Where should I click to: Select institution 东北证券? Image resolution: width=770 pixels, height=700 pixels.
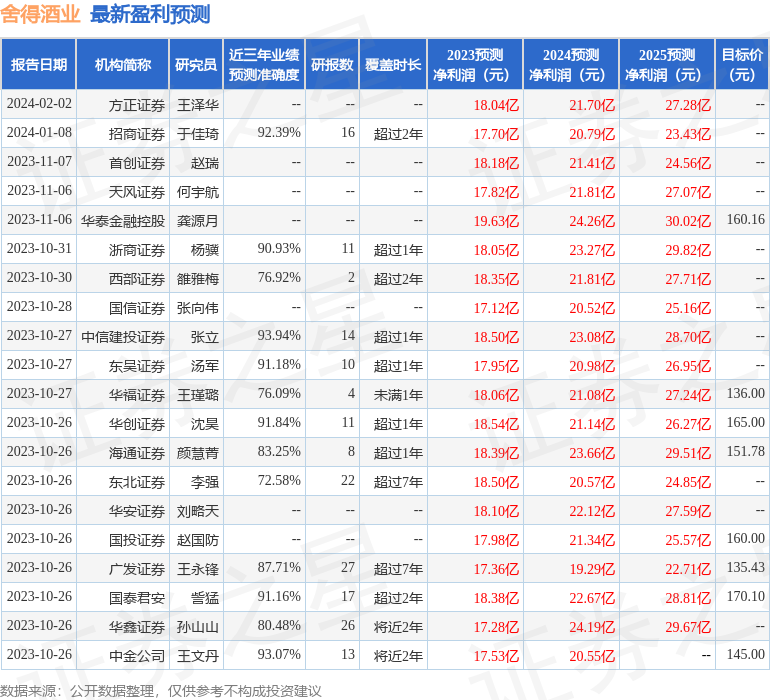tap(137, 482)
